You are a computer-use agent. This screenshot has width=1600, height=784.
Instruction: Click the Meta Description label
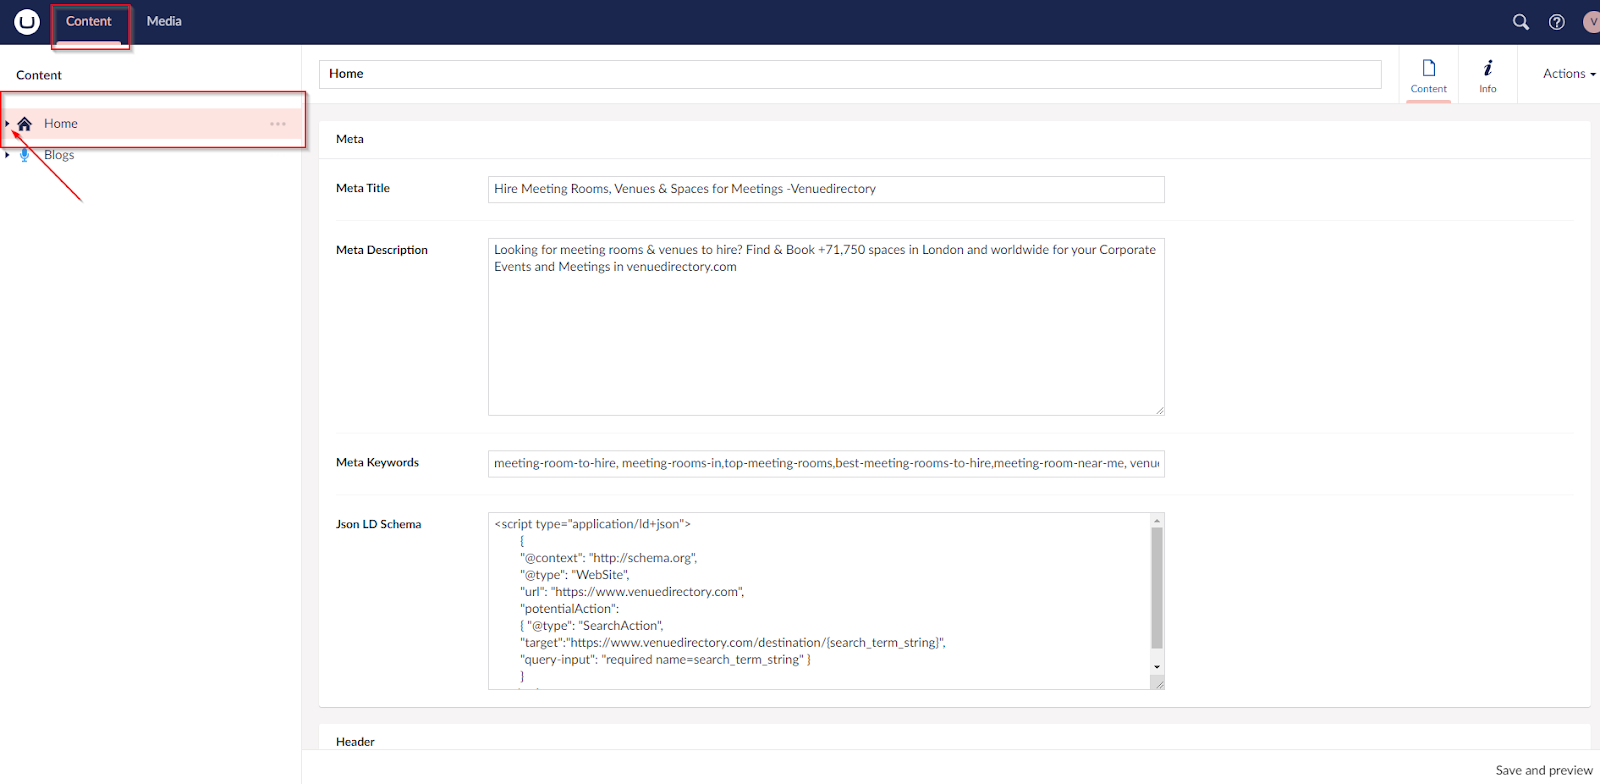click(382, 250)
